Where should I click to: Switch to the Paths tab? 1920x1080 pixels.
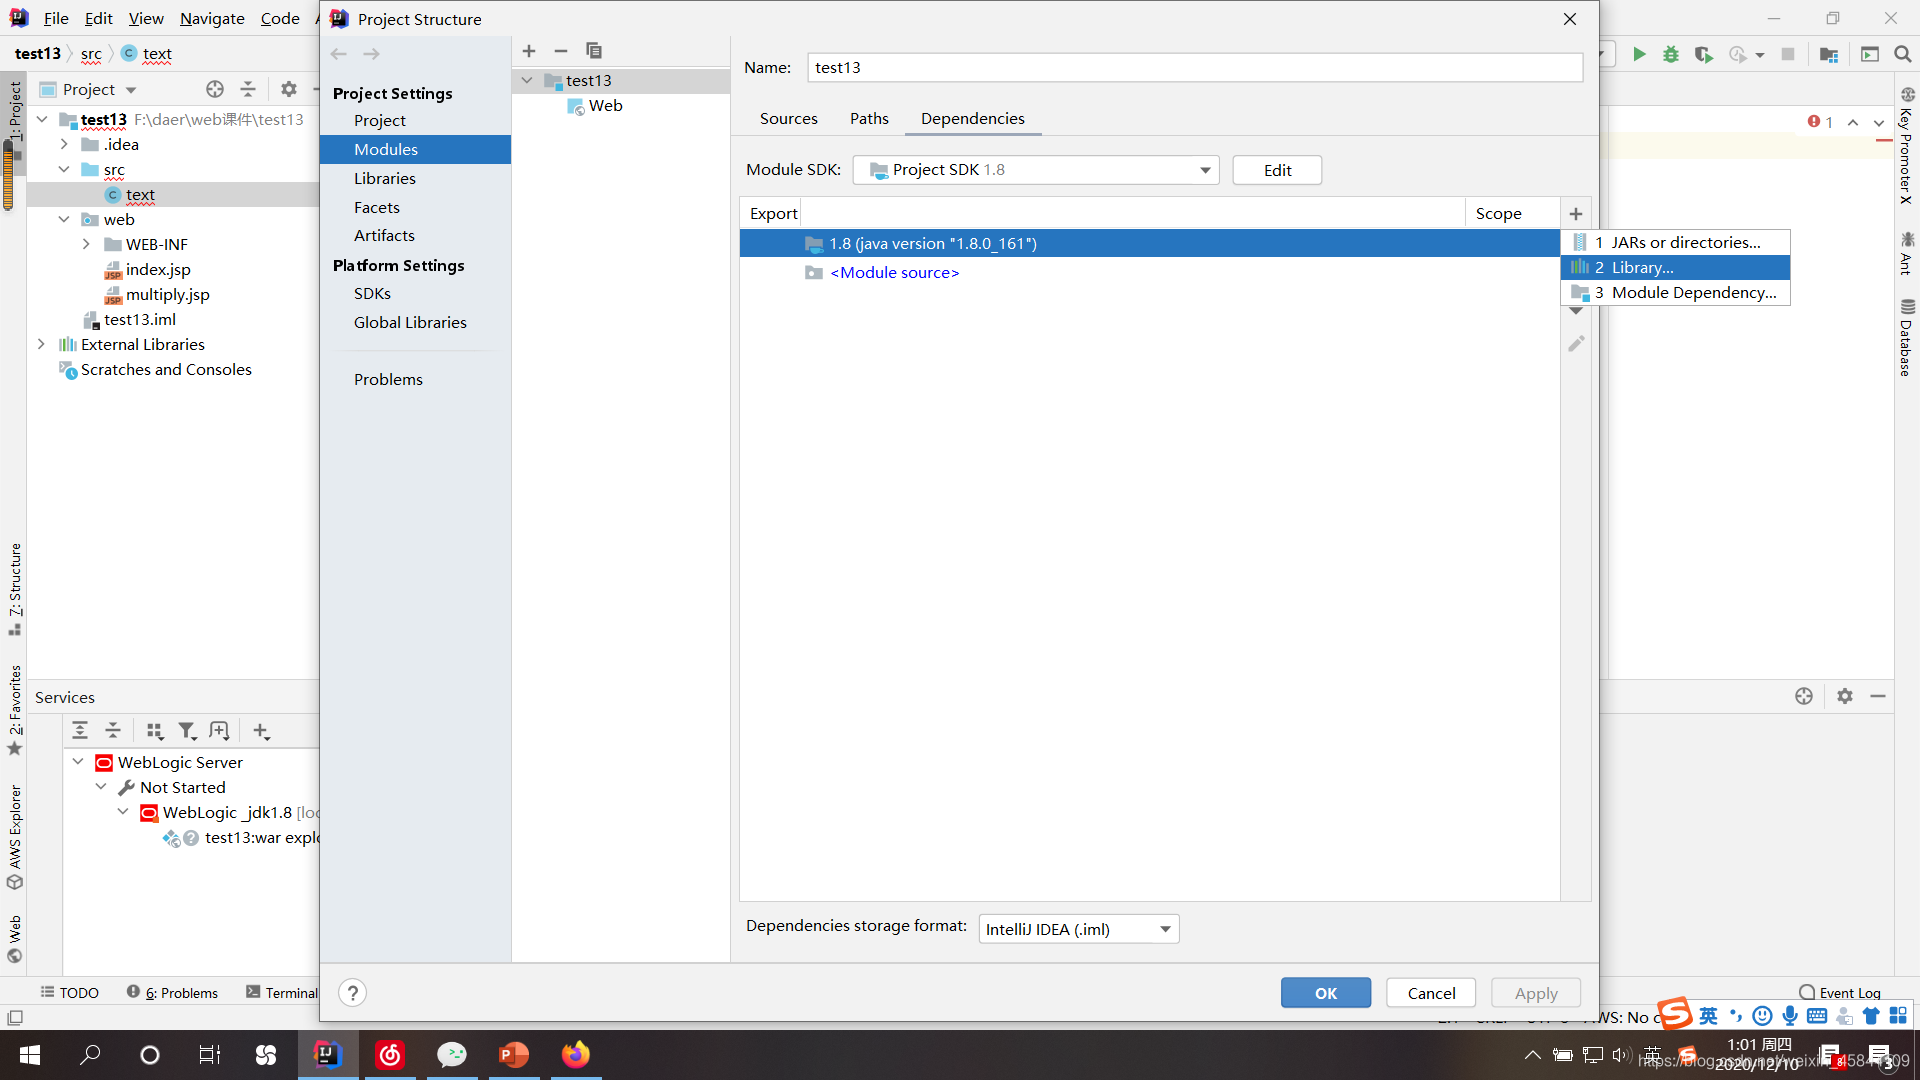pos(869,118)
